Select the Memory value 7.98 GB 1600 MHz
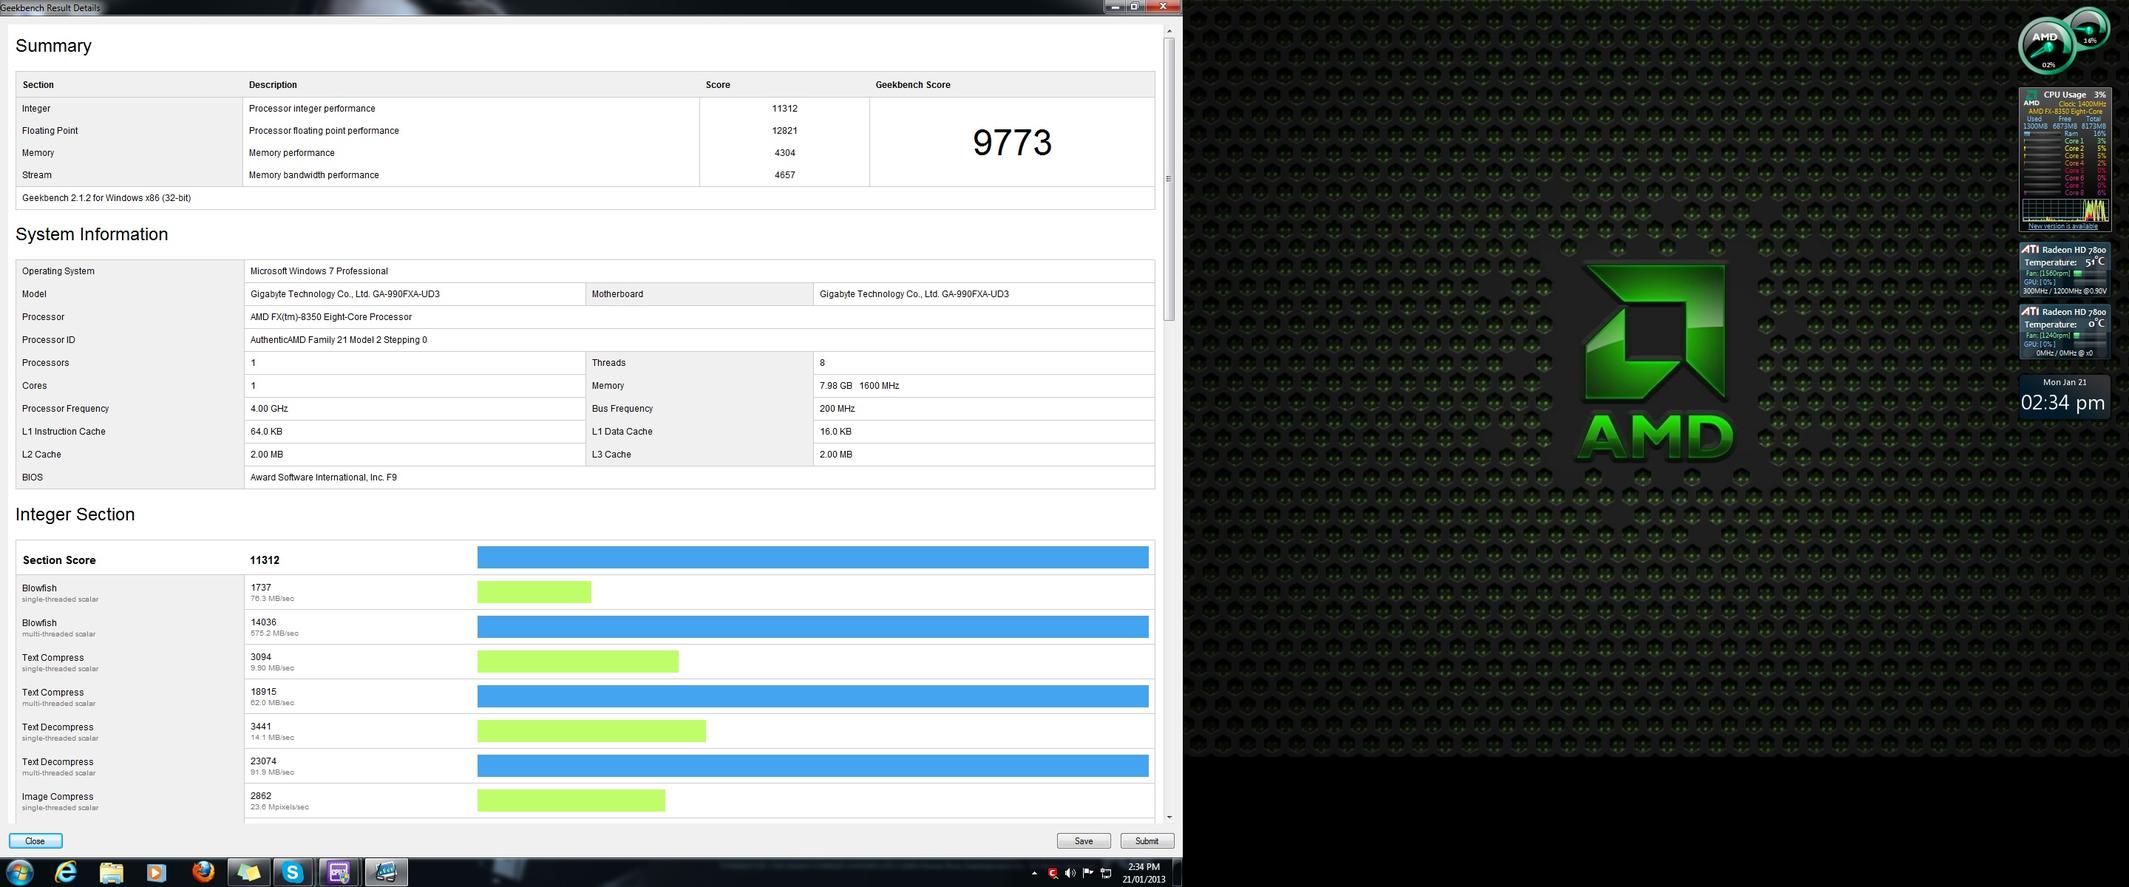The image size is (2129, 887). 859,386
